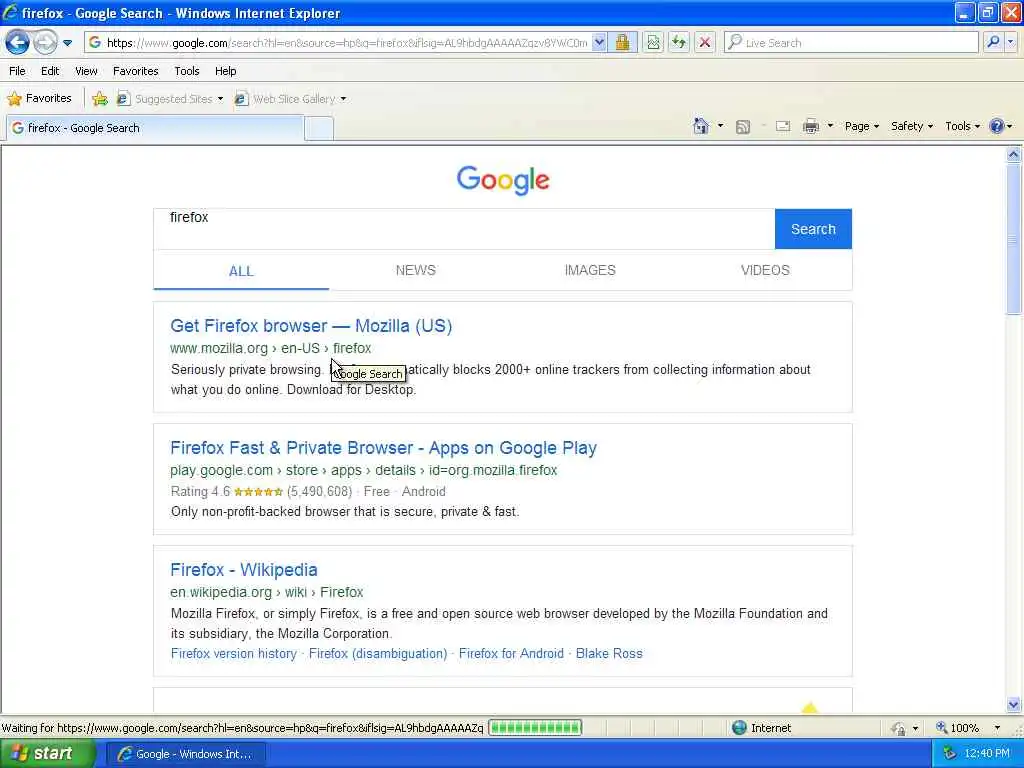
Task: Expand the address bar URL dropdown
Action: tap(600, 43)
